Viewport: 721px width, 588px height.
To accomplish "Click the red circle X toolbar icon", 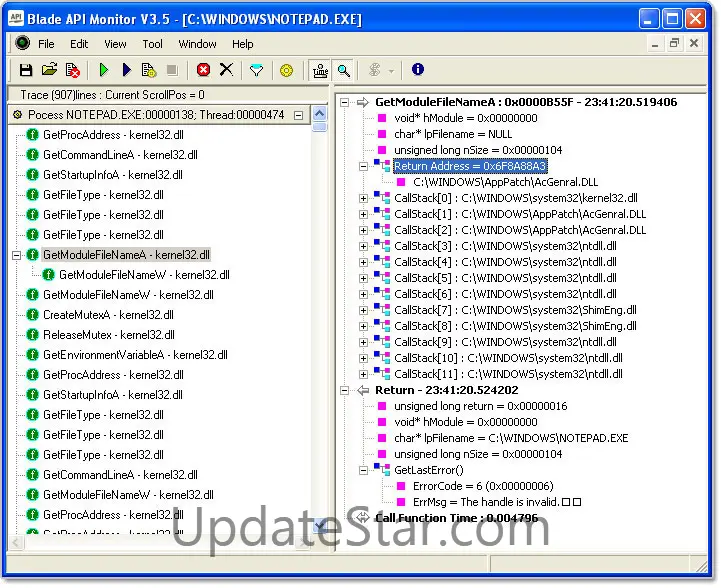I will click(x=203, y=70).
